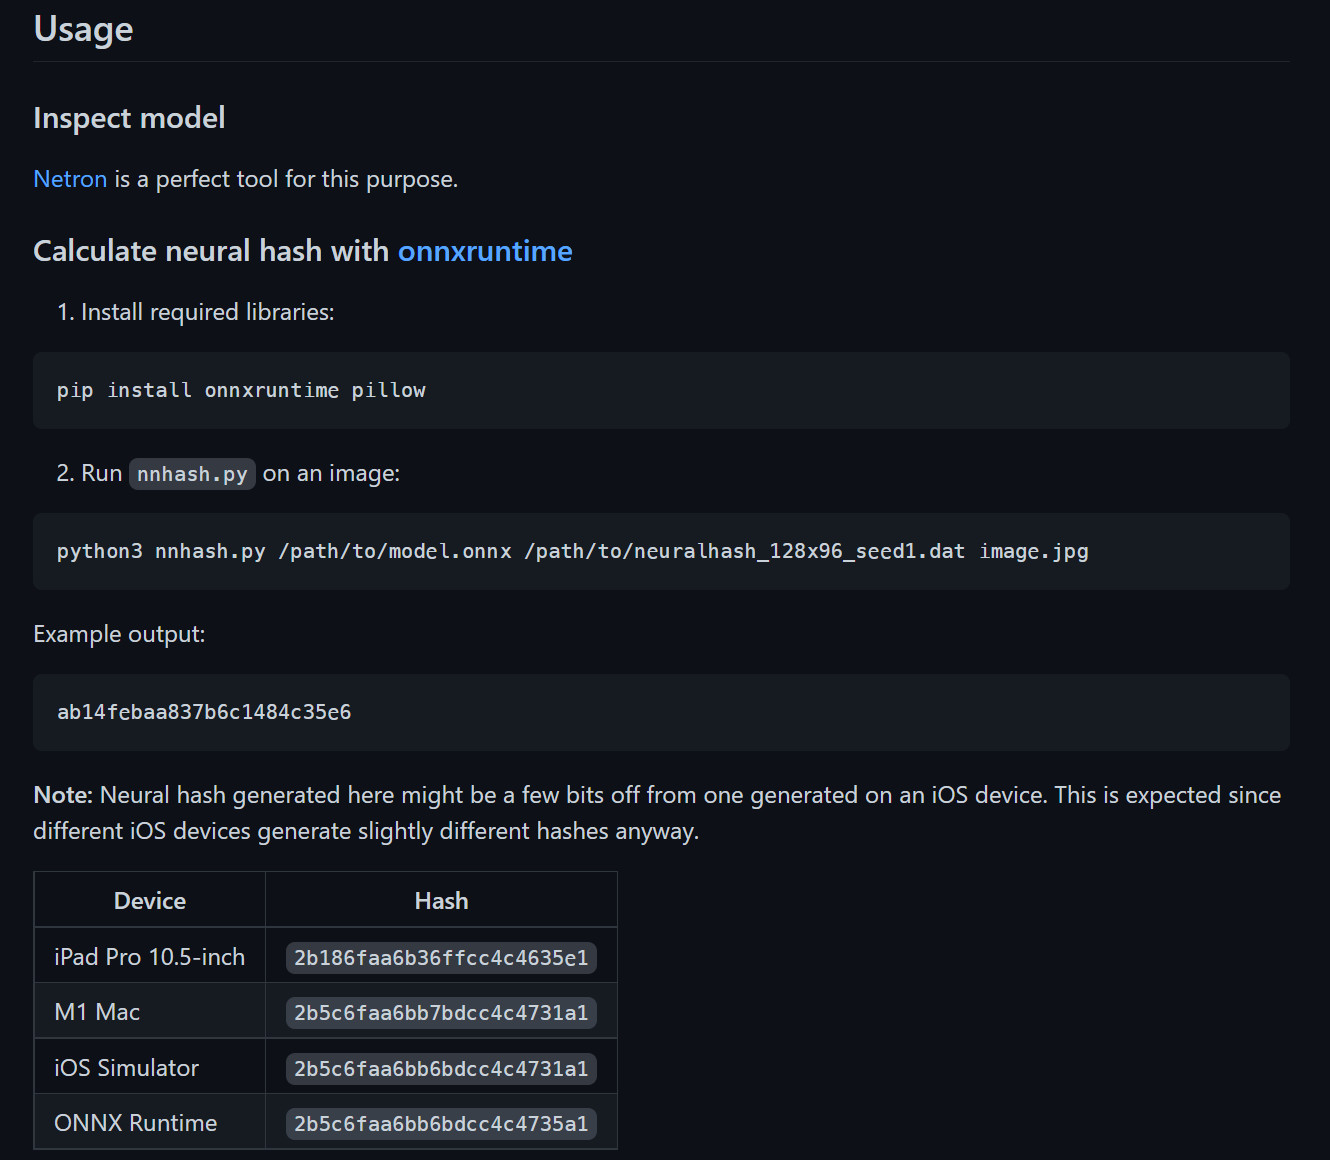1330x1160 pixels.
Task: Click 'on an image:' step text
Action: [331, 473]
